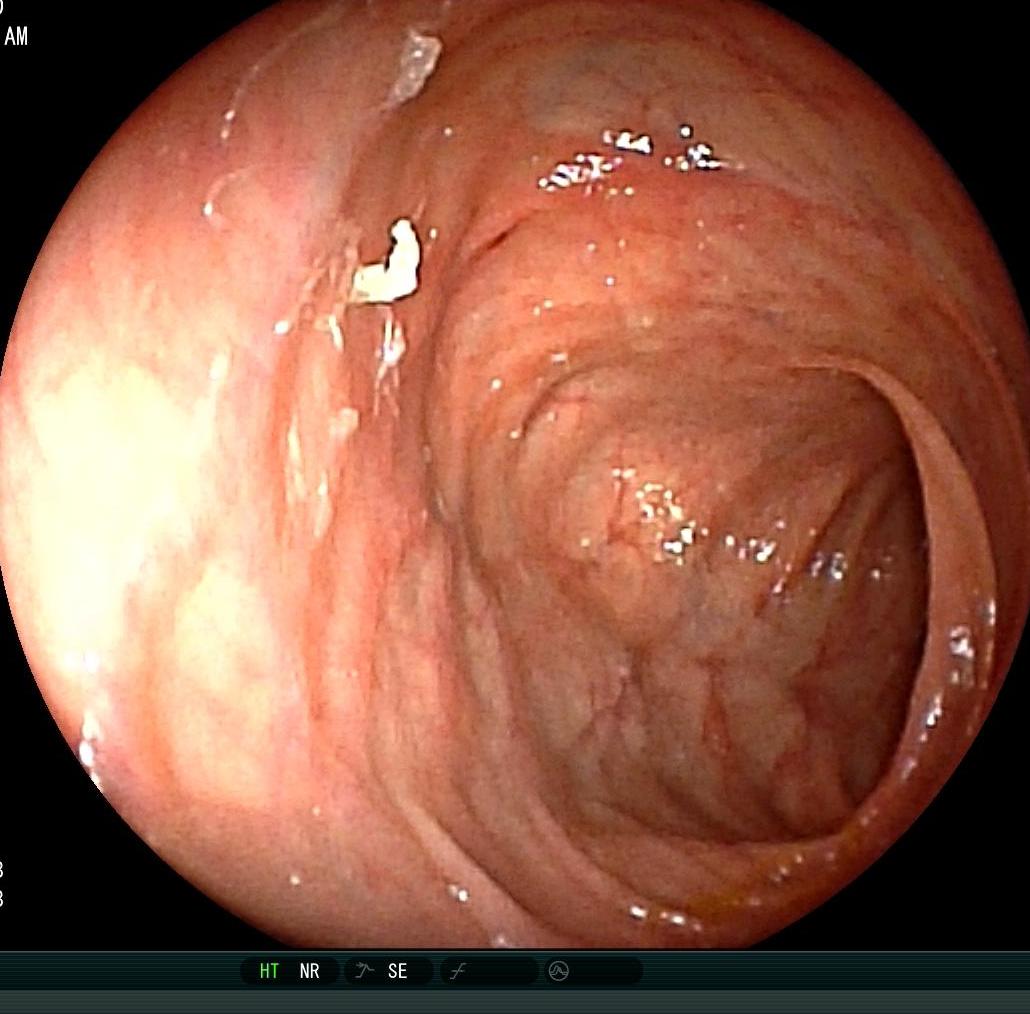Select the SE enhancement label
1030x1014 pixels.
click(397, 971)
